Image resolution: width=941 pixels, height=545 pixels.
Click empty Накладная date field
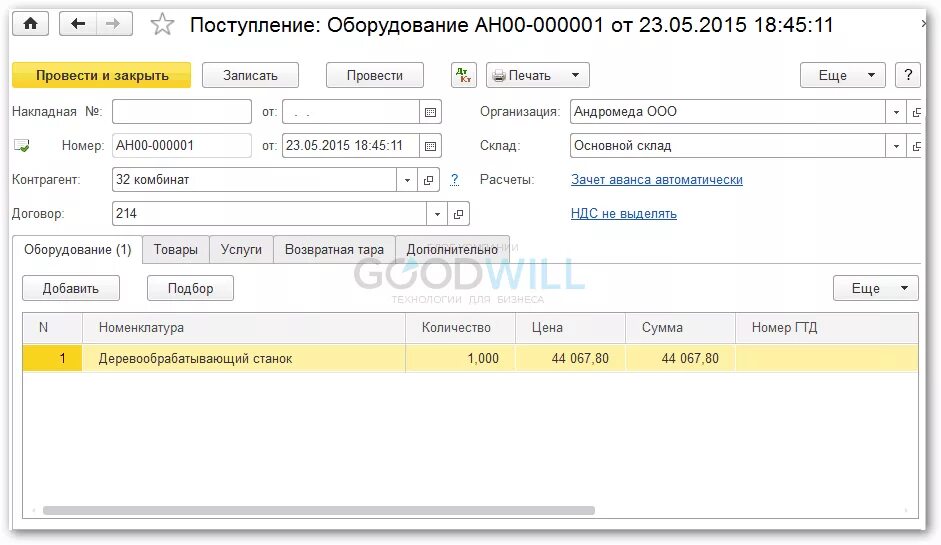[x=350, y=112]
